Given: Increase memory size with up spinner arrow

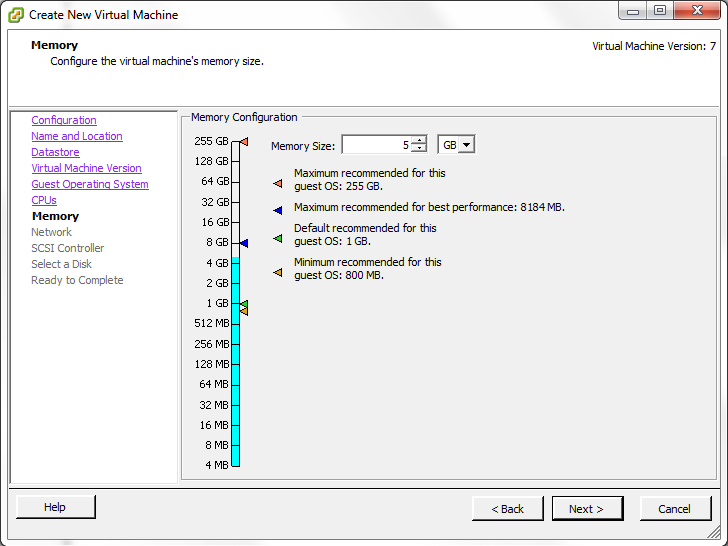Looking at the screenshot, I should click(x=419, y=140).
